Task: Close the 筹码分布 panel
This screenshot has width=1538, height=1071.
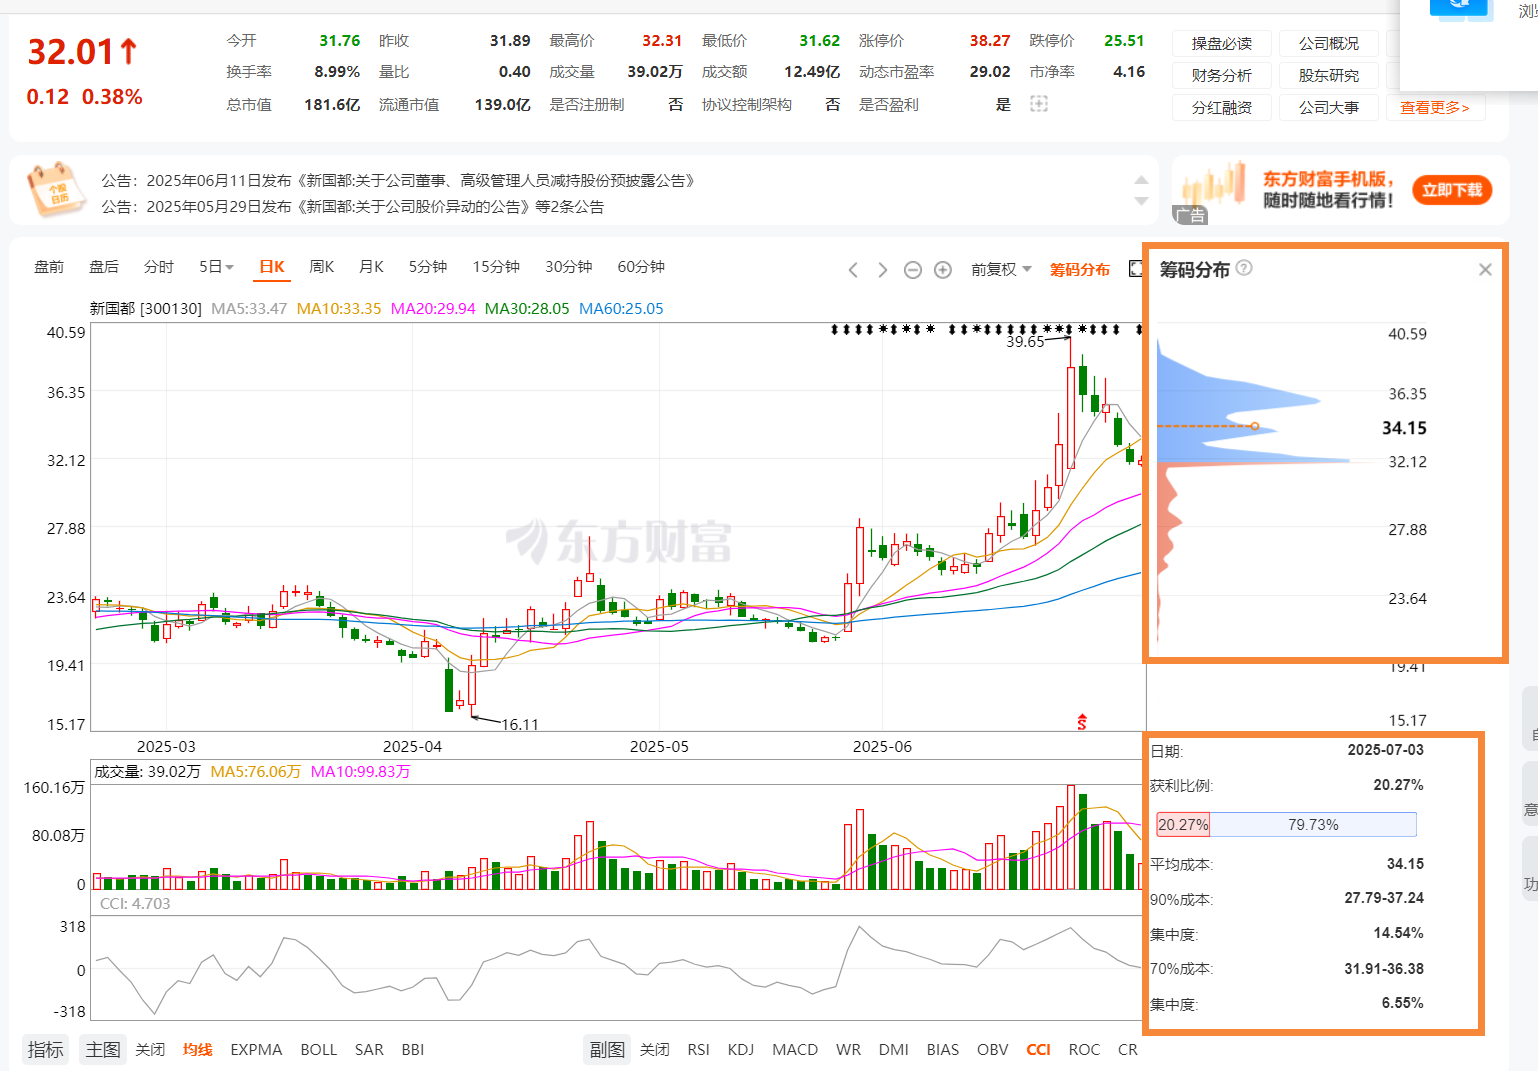Action: click(x=1485, y=269)
